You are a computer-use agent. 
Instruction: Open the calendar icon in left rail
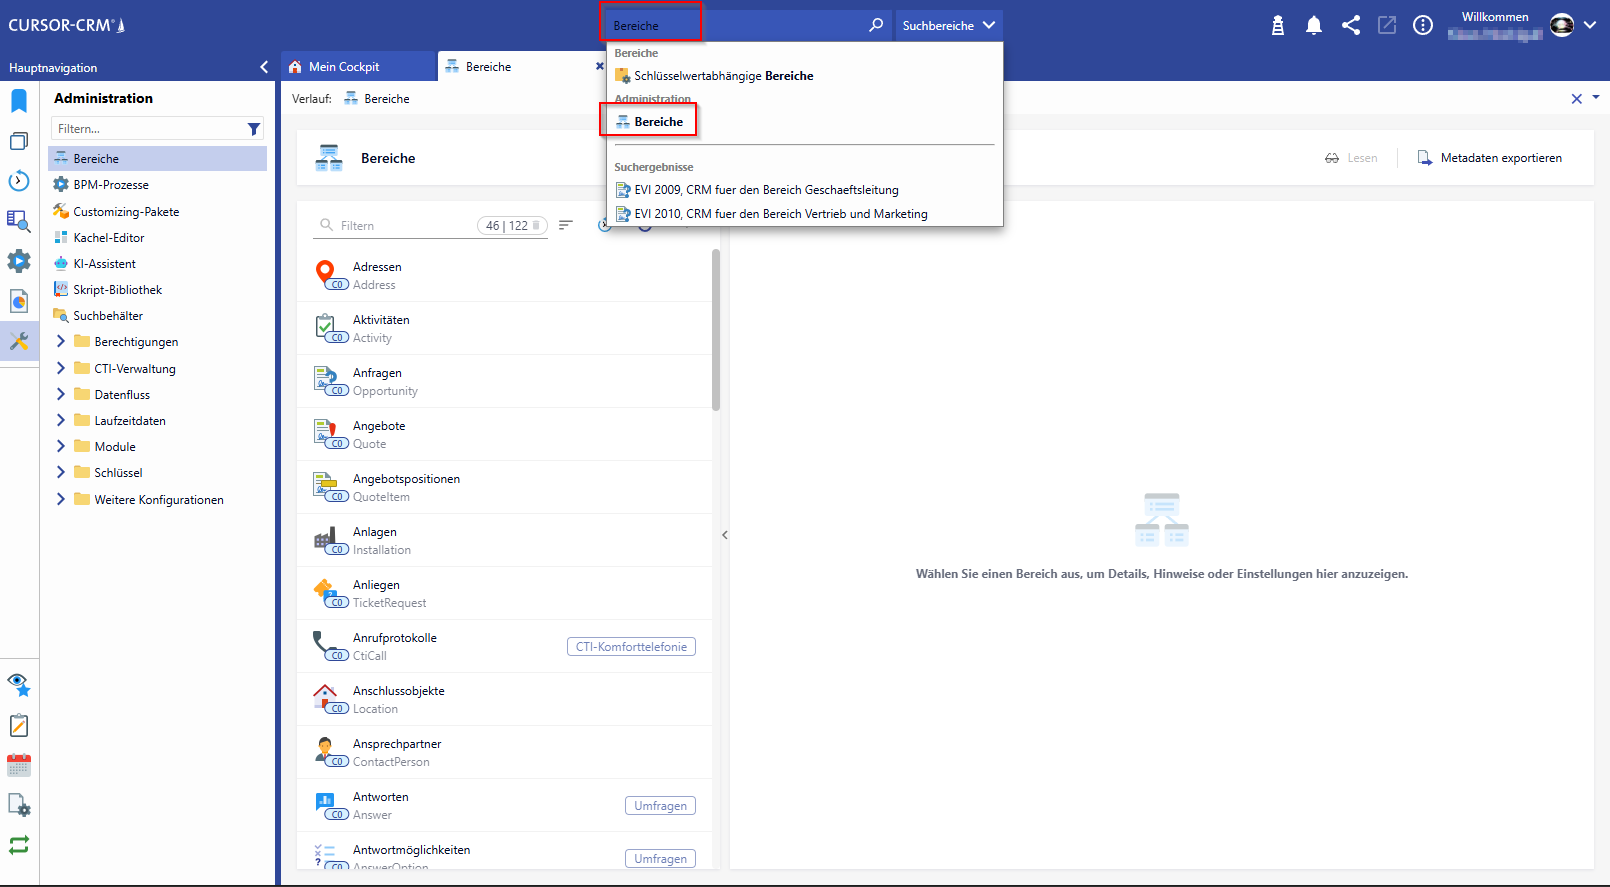tap(19, 766)
